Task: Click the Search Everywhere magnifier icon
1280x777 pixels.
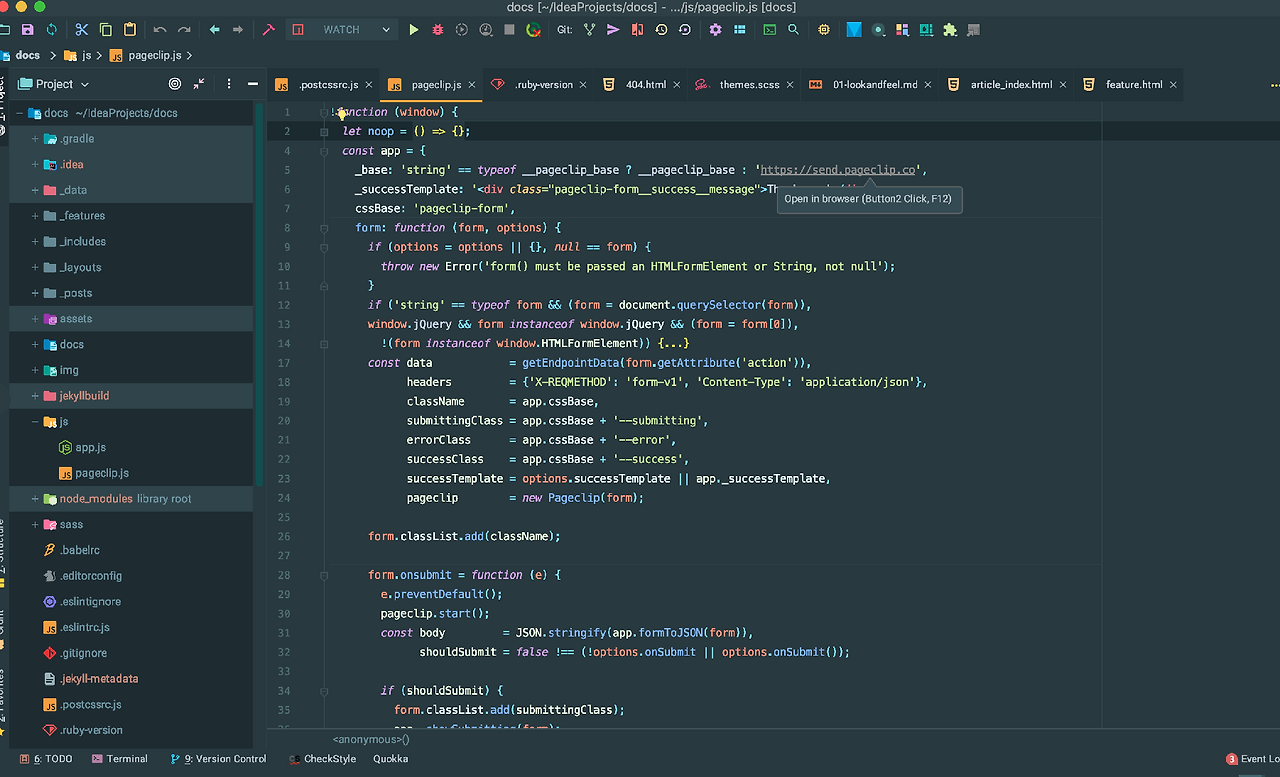Action: point(793,30)
